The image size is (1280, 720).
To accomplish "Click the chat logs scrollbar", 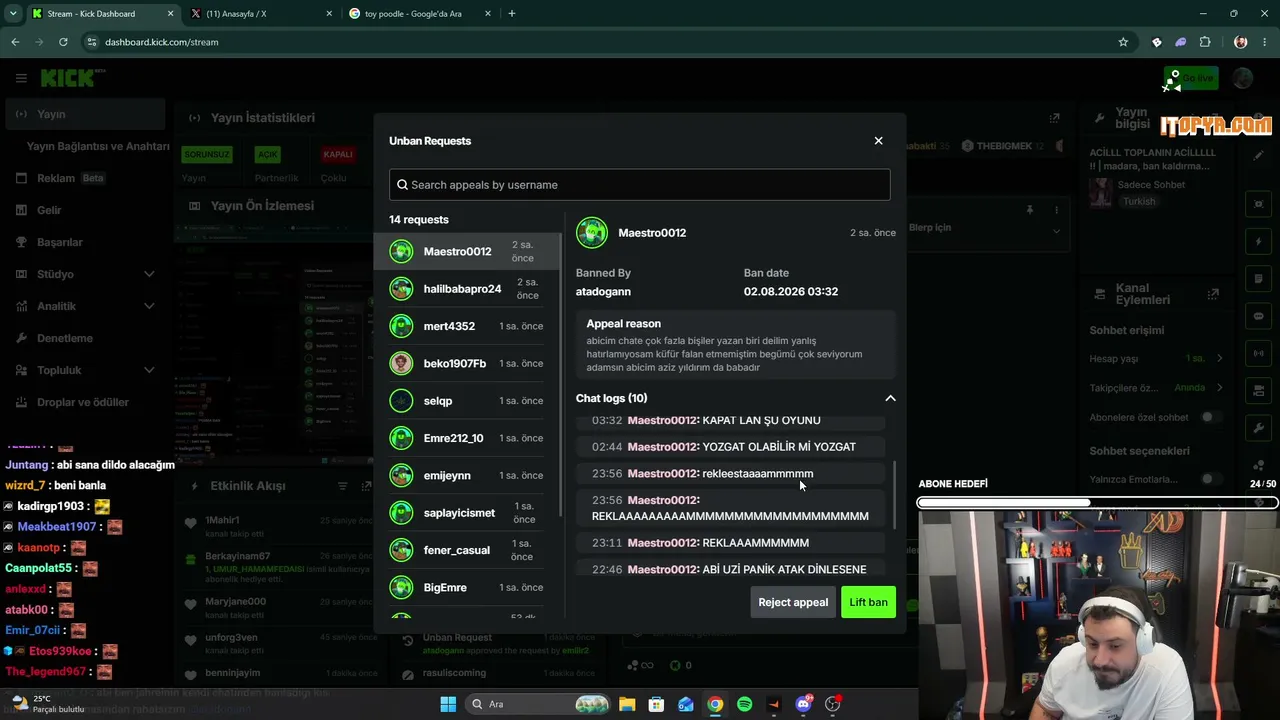I will 893,495.
